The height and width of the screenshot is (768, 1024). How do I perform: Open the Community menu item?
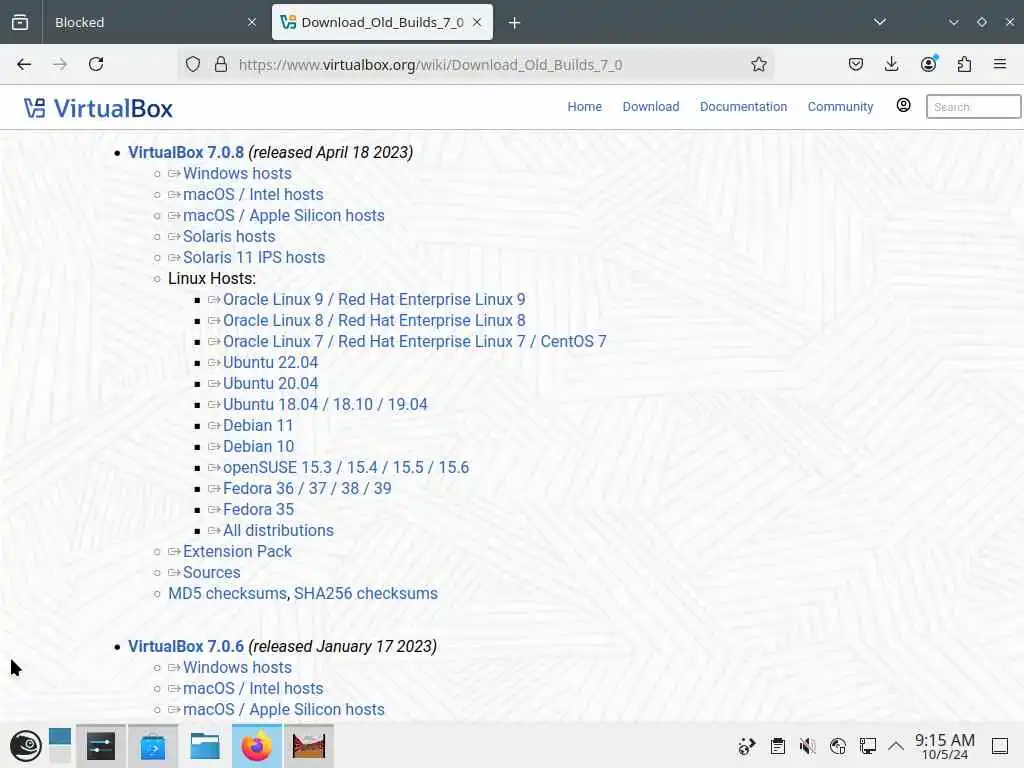pos(840,106)
